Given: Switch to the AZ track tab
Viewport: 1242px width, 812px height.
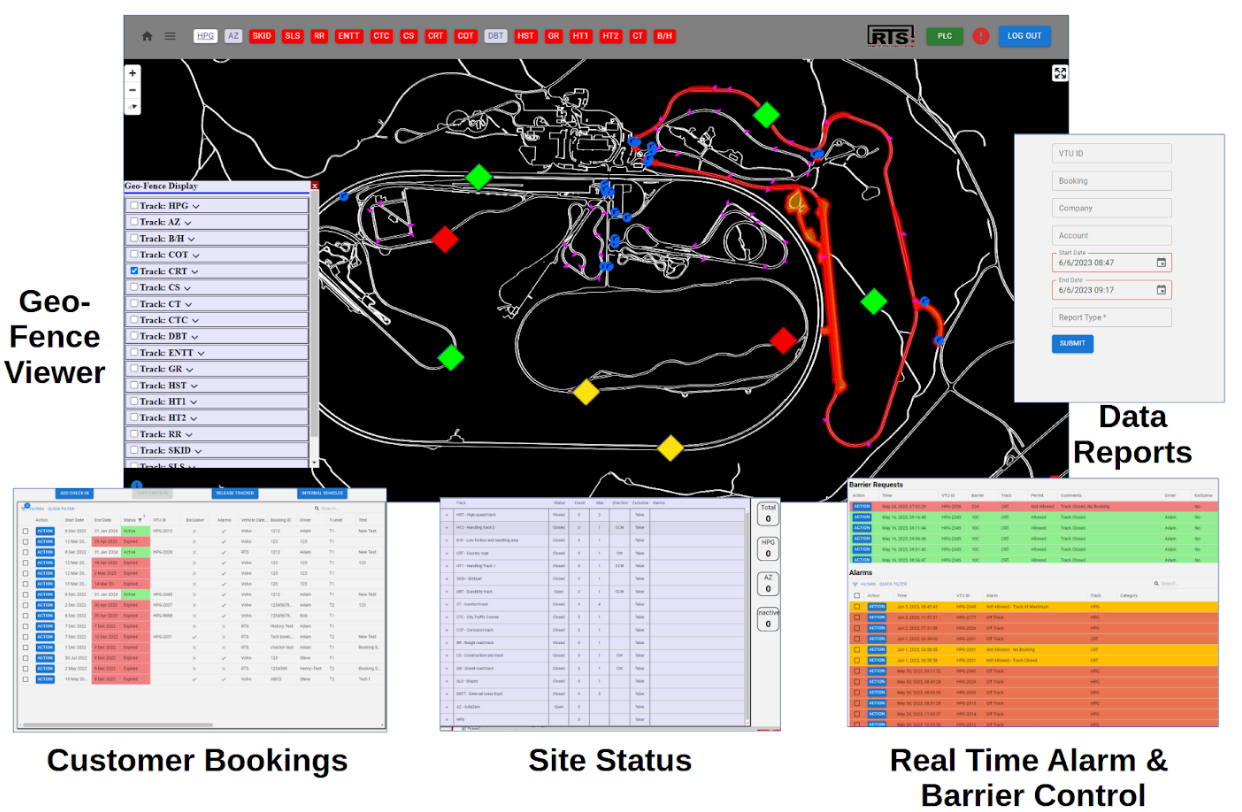Looking at the screenshot, I should tap(232, 36).
